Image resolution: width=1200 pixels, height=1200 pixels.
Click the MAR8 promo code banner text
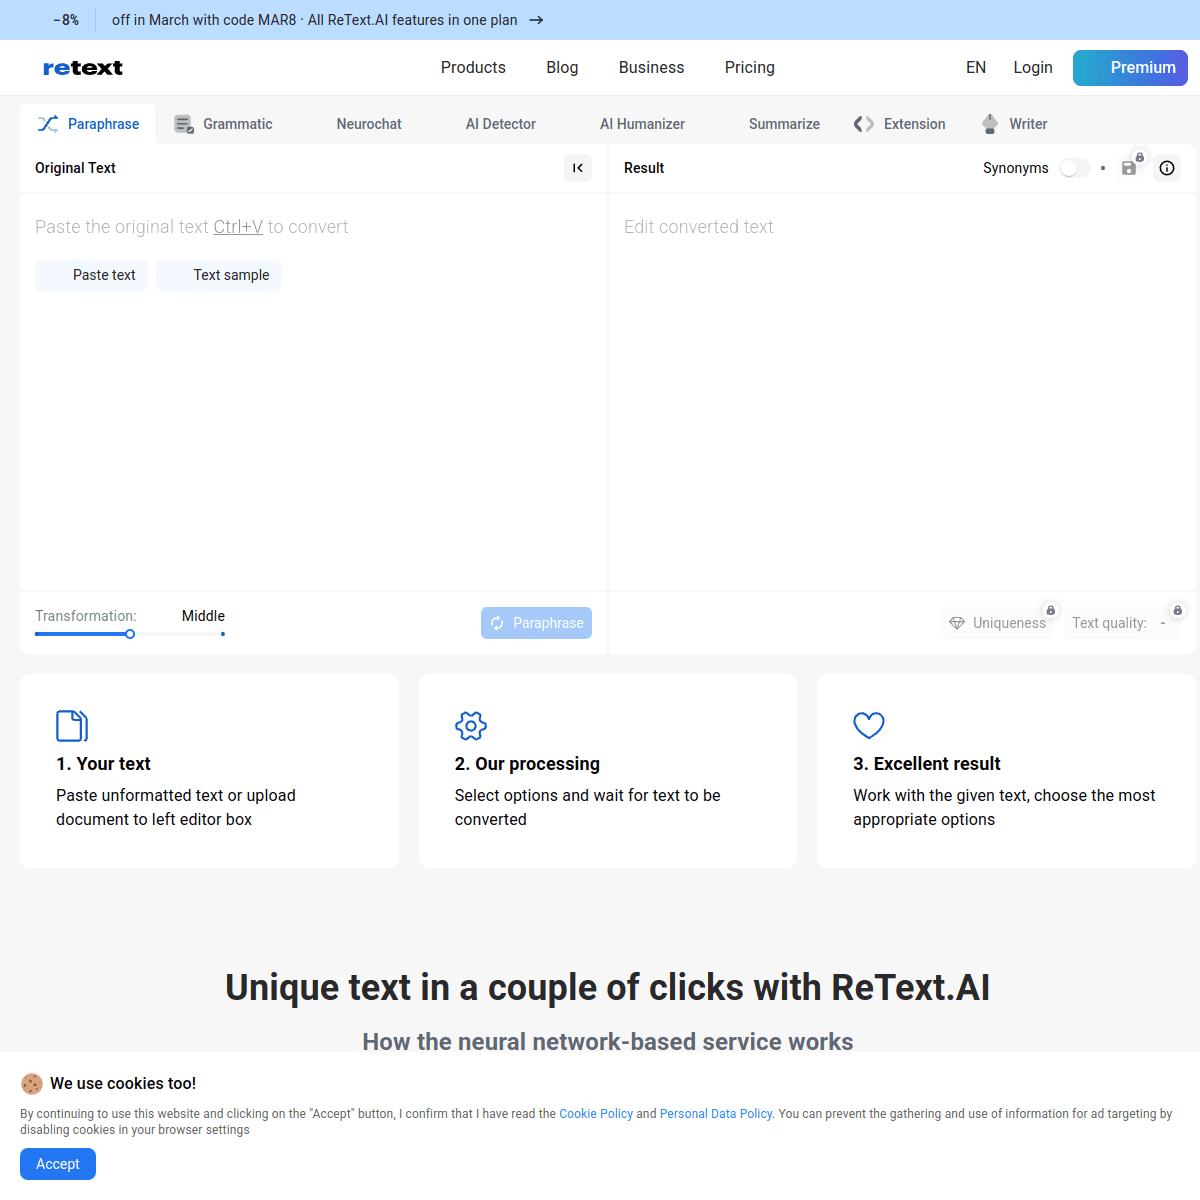point(315,20)
